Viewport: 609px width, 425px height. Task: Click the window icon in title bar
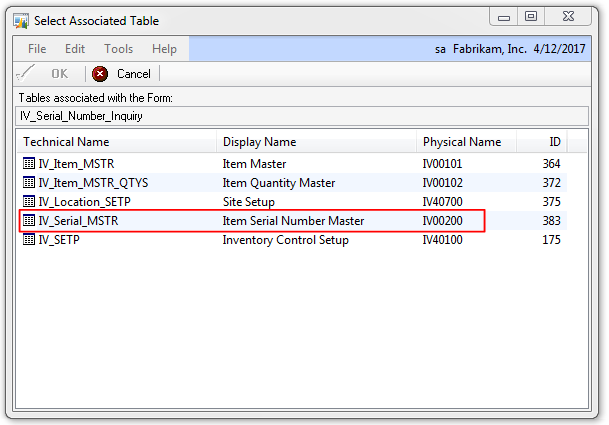click(x=21, y=20)
